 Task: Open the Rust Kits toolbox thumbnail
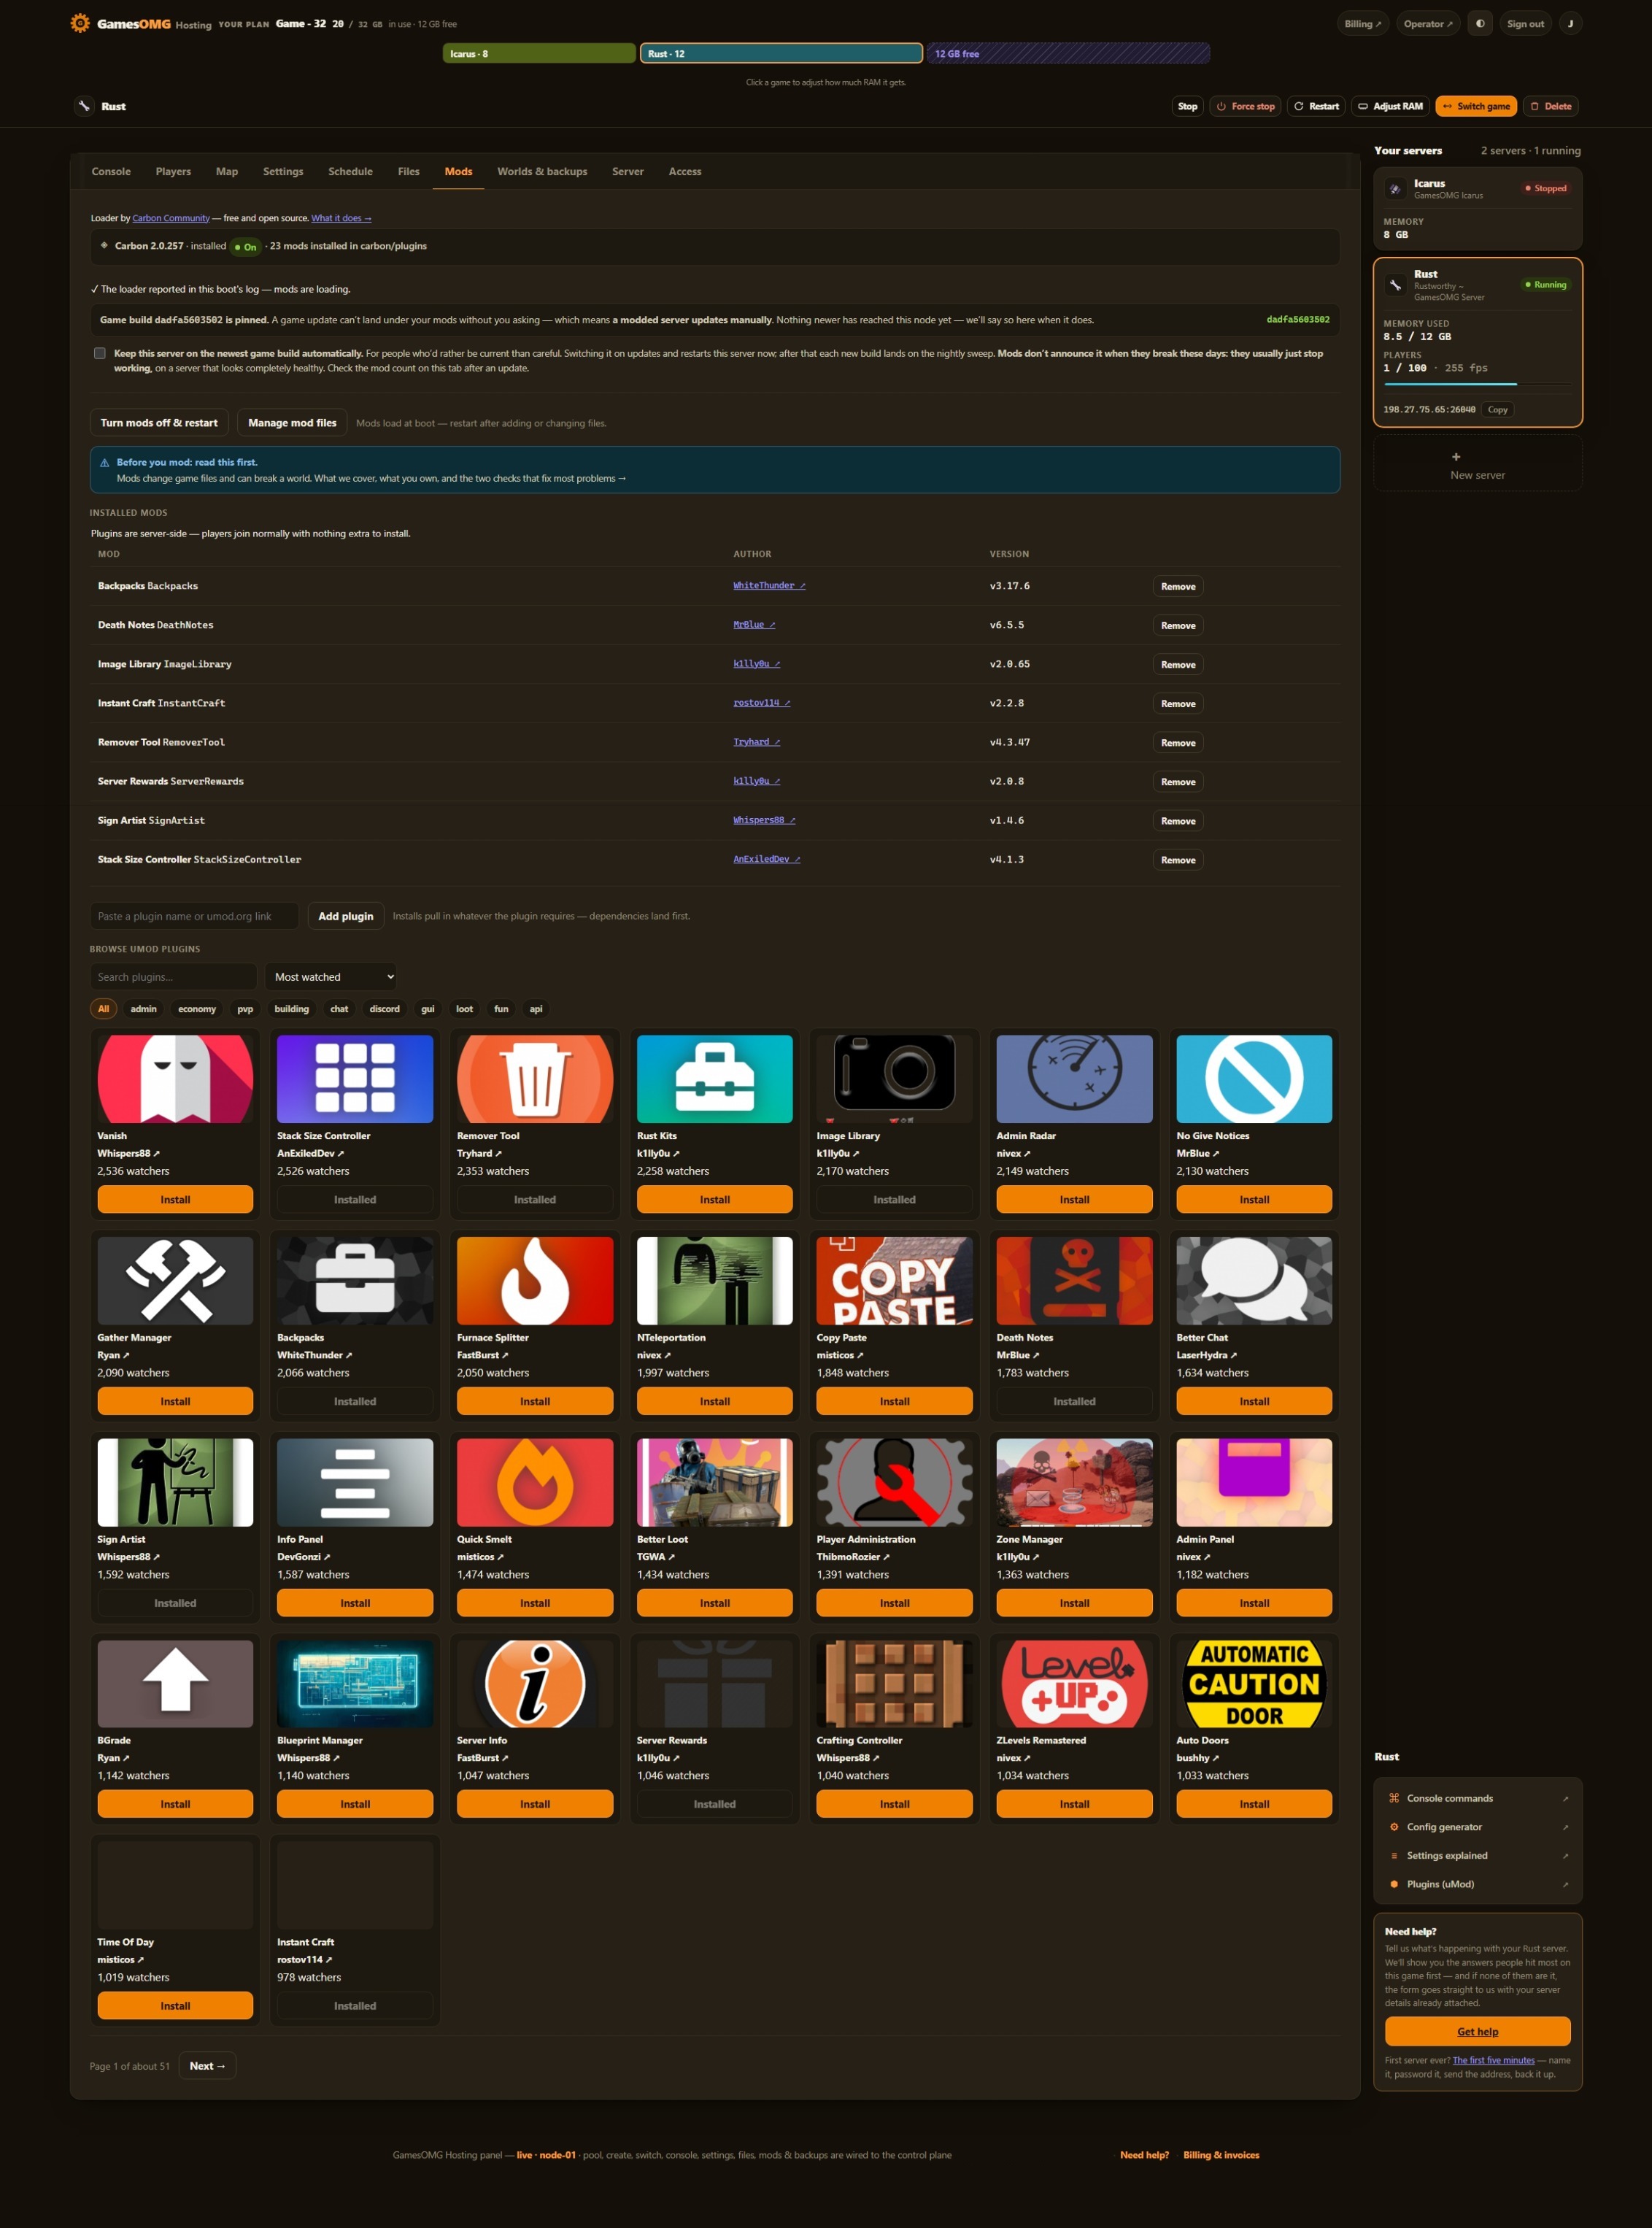tap(714, 1078)
